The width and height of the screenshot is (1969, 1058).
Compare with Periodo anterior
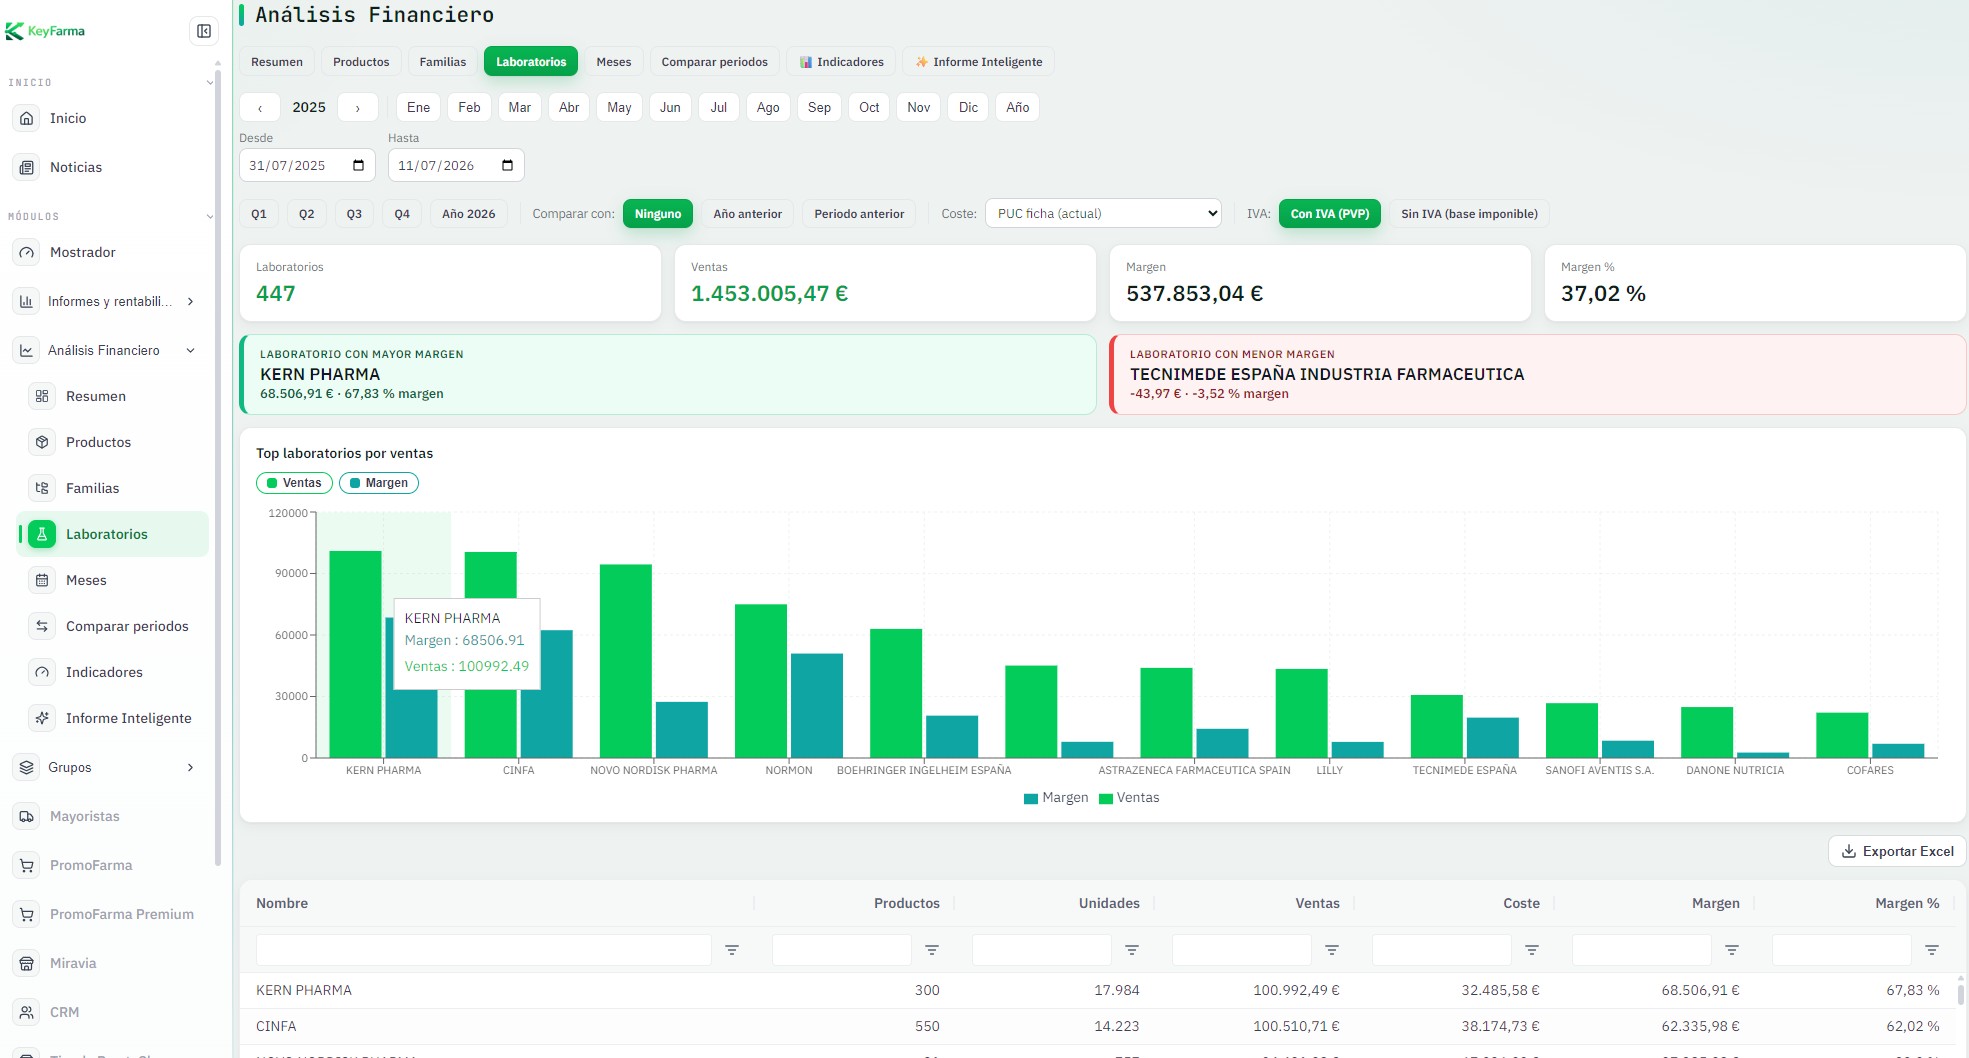click(859, 214)
